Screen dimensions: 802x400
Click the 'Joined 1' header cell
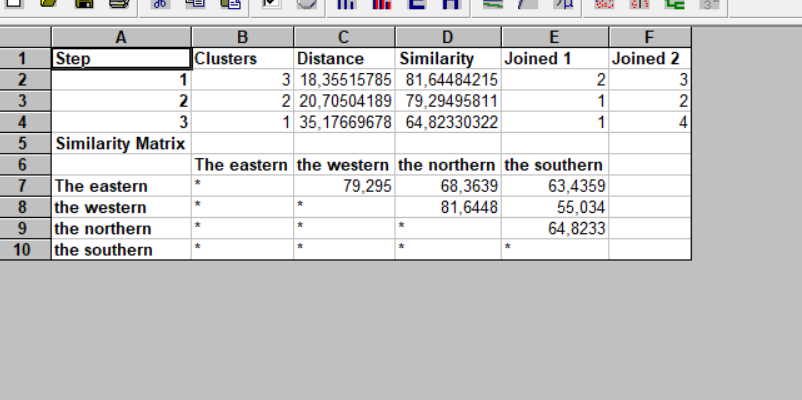tap(555, 58)
